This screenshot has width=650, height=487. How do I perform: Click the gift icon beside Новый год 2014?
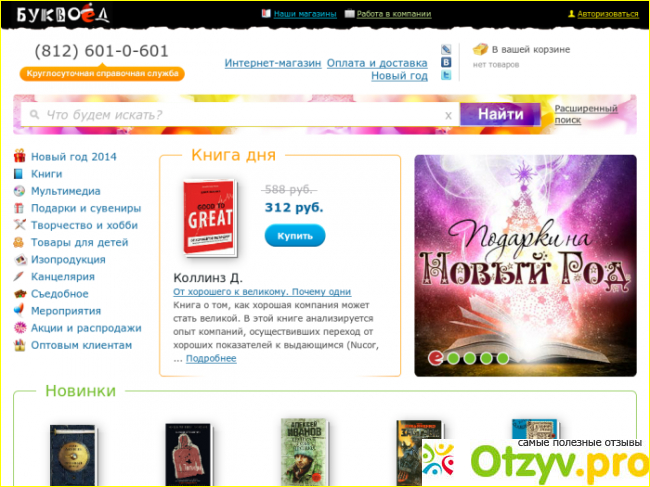click(x=19, y=156)
